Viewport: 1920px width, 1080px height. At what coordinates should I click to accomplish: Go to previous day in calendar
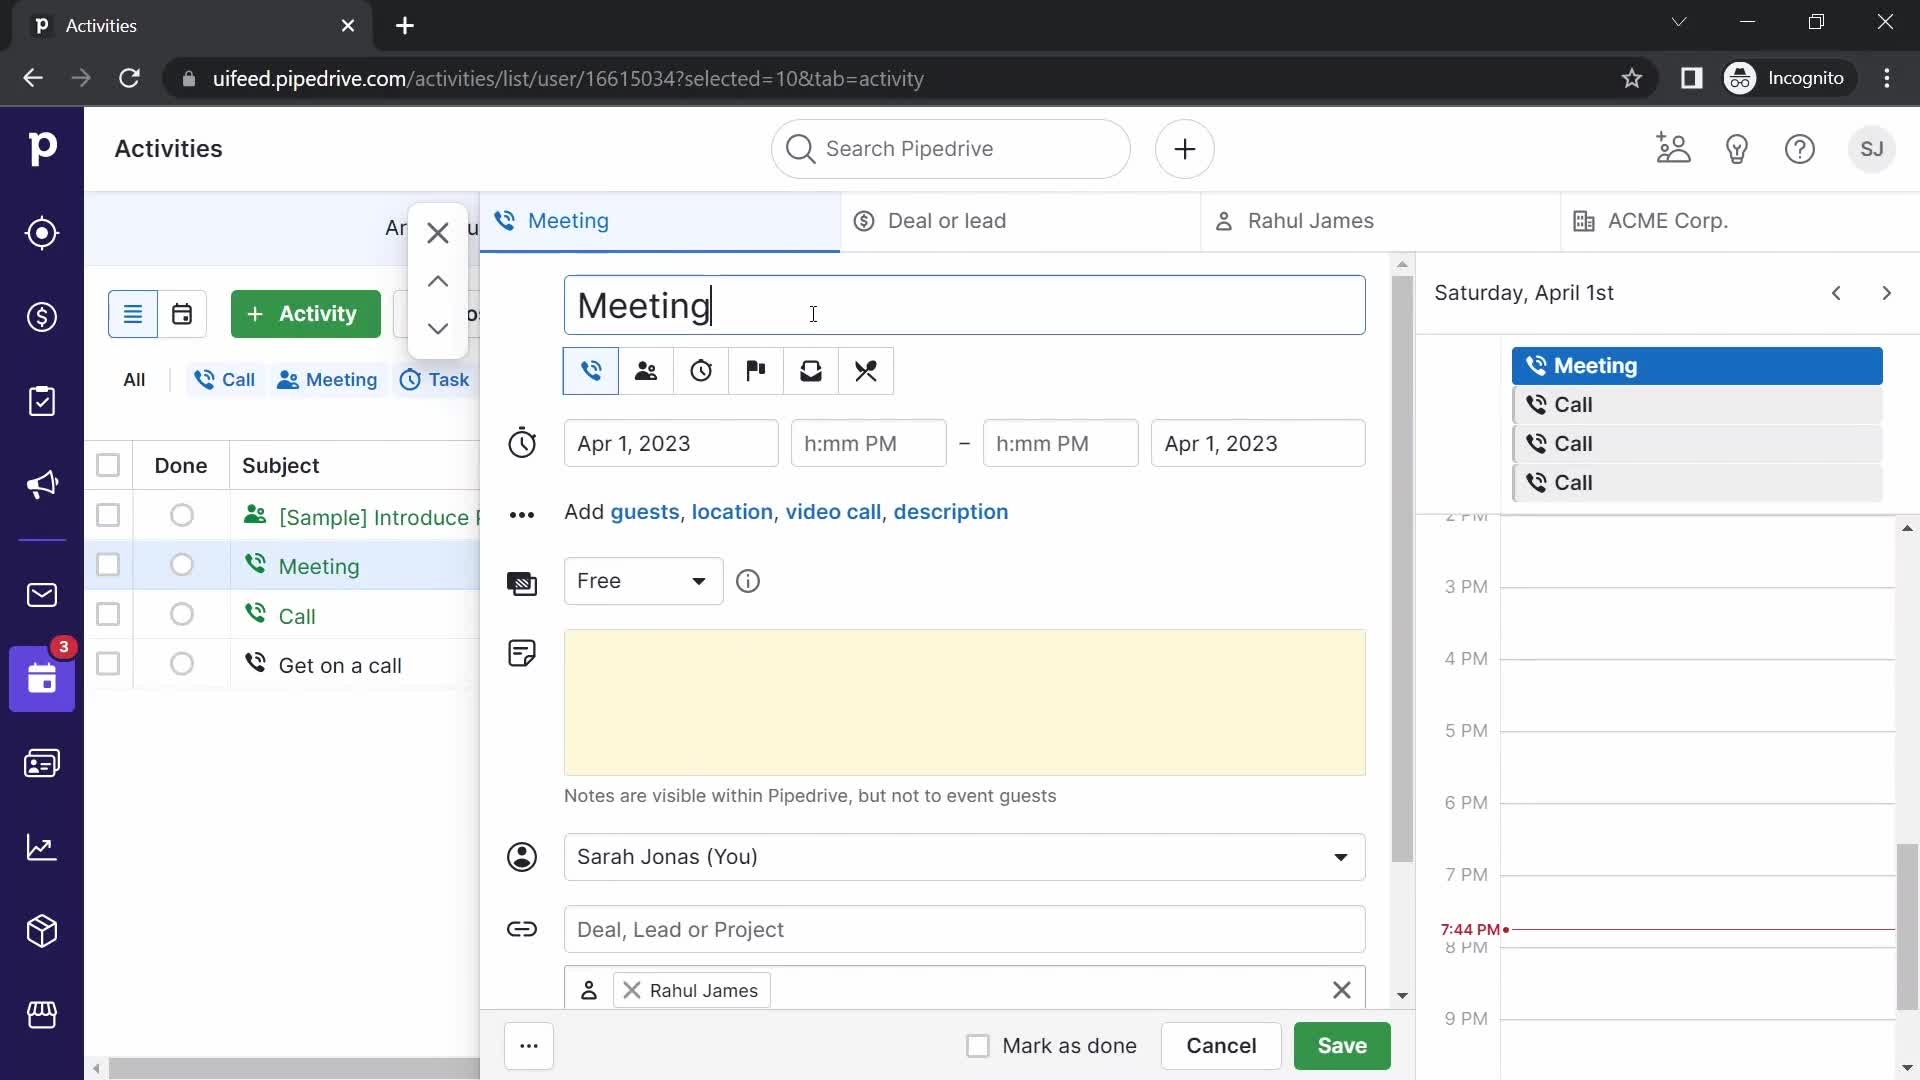1836,293
